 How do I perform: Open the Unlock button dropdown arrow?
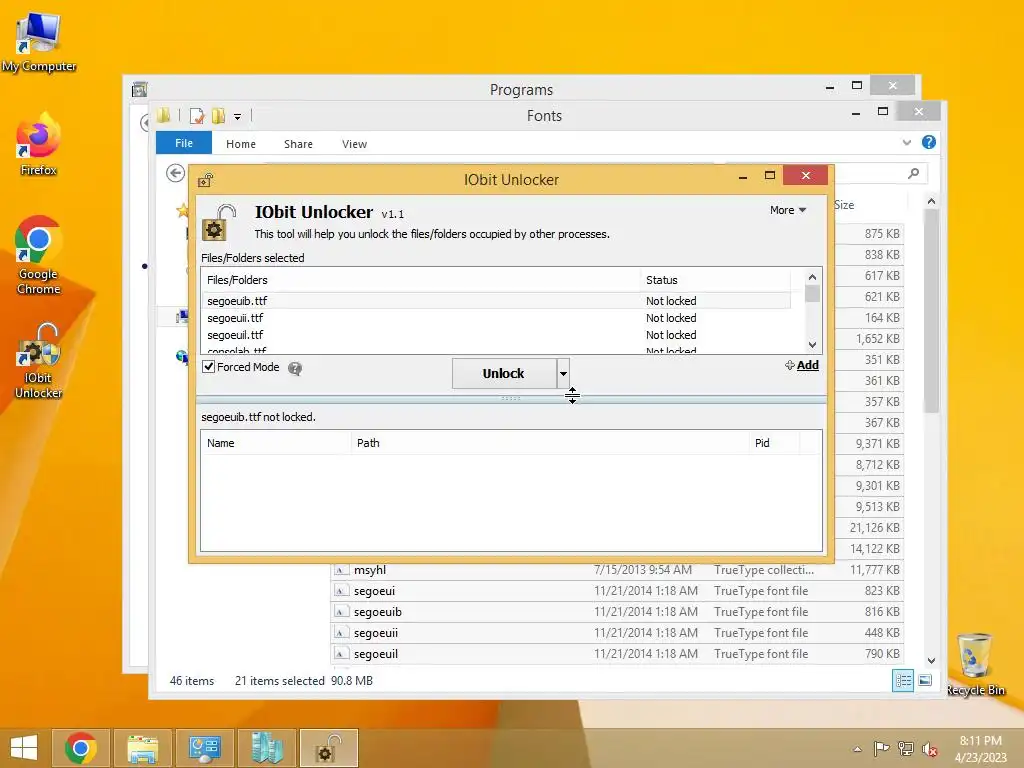[563, 374]
